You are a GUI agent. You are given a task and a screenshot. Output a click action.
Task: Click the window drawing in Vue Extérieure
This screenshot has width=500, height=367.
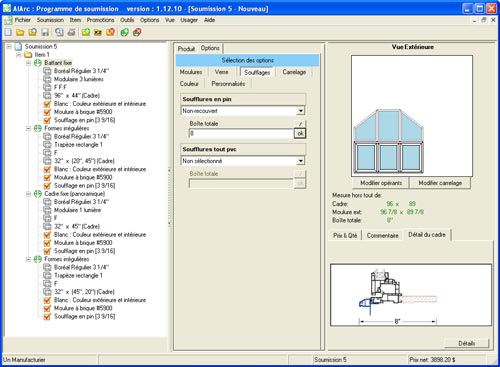coord(388,141)
